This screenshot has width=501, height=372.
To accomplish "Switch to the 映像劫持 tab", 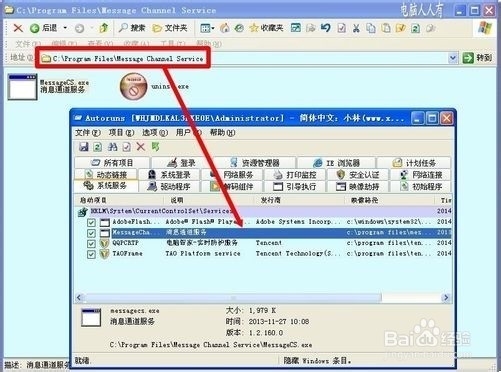I will coord(358,186).
